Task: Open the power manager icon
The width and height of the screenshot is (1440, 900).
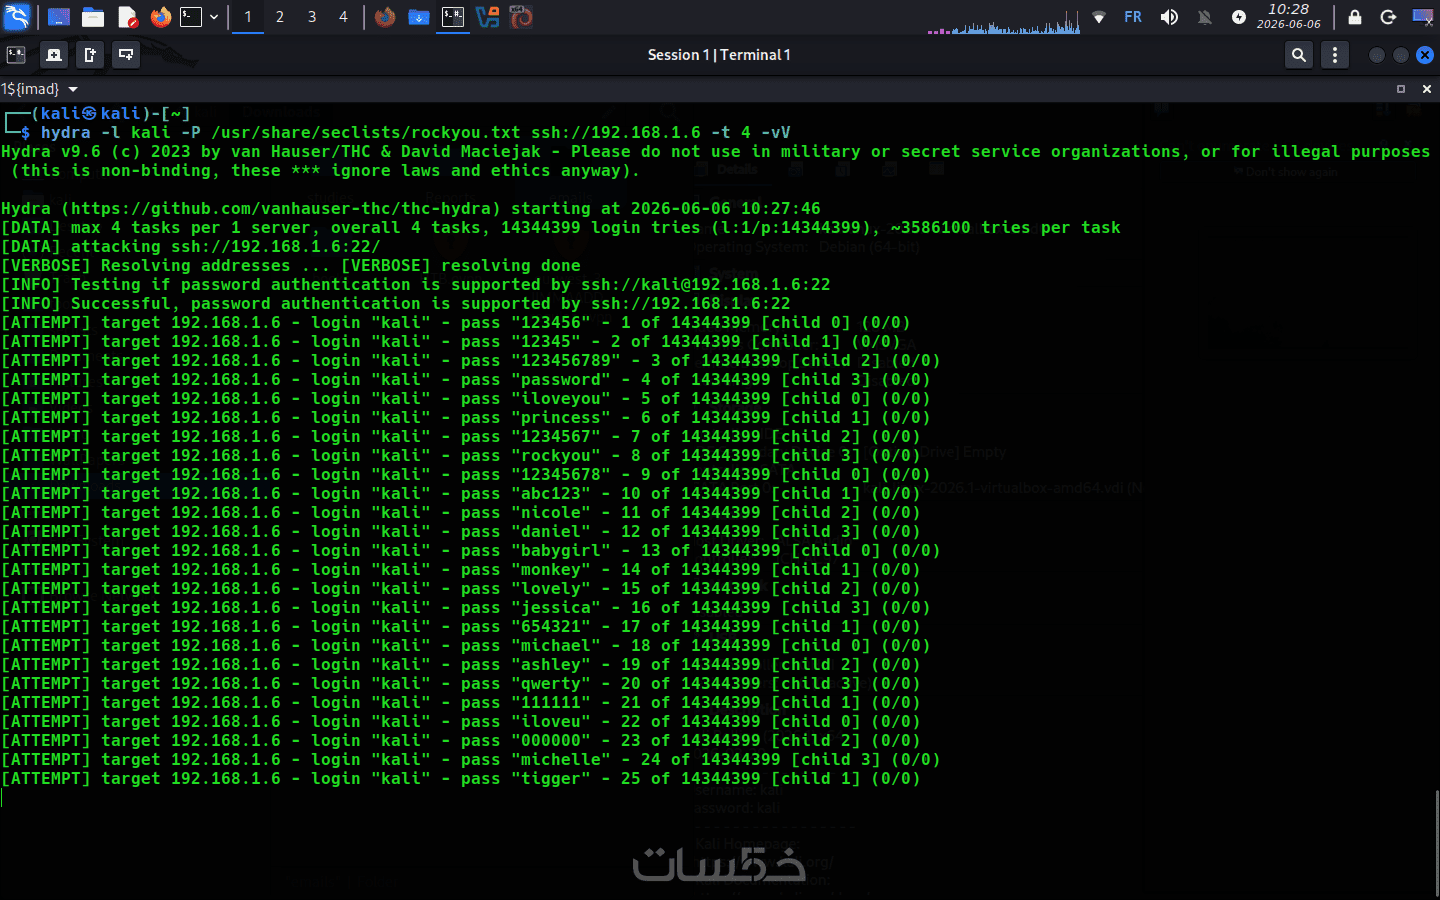Action: tap(1239, 17)
